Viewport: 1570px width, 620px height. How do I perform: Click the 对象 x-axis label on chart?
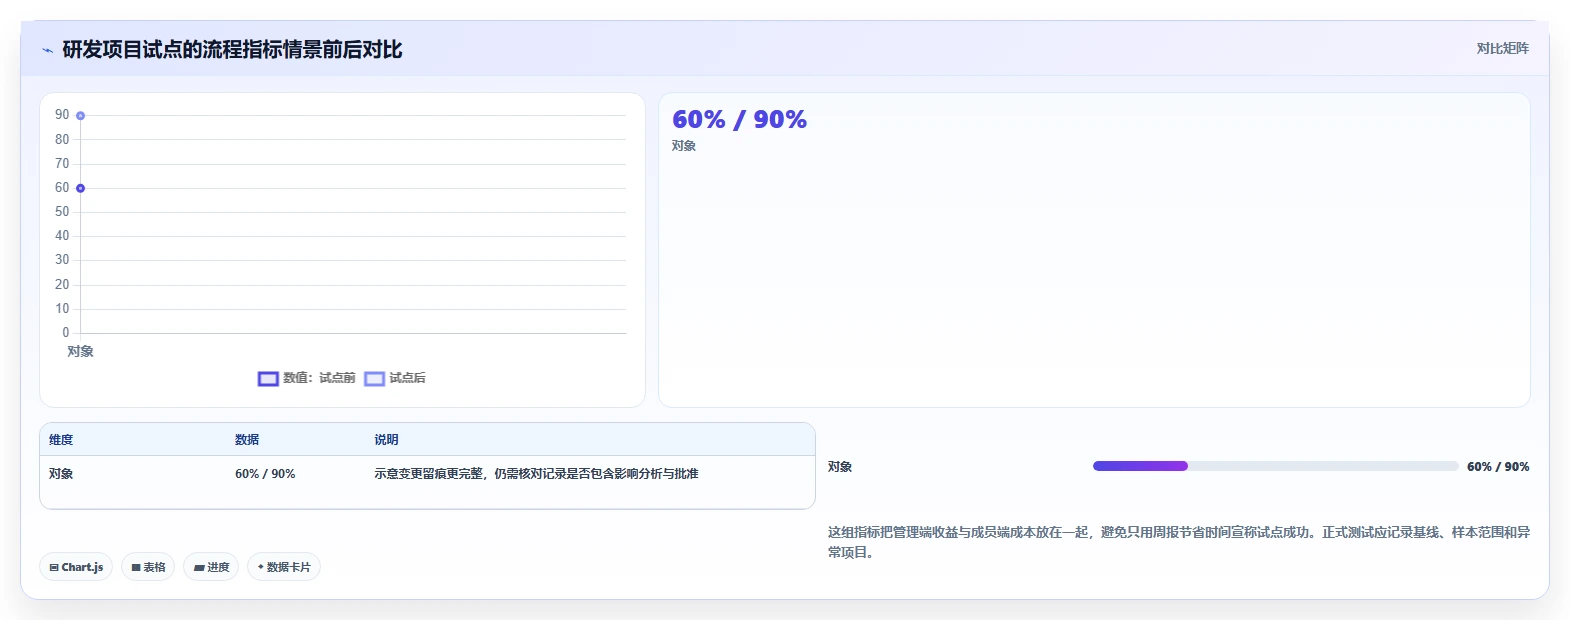pyautogui.click(x=80, y=351)
